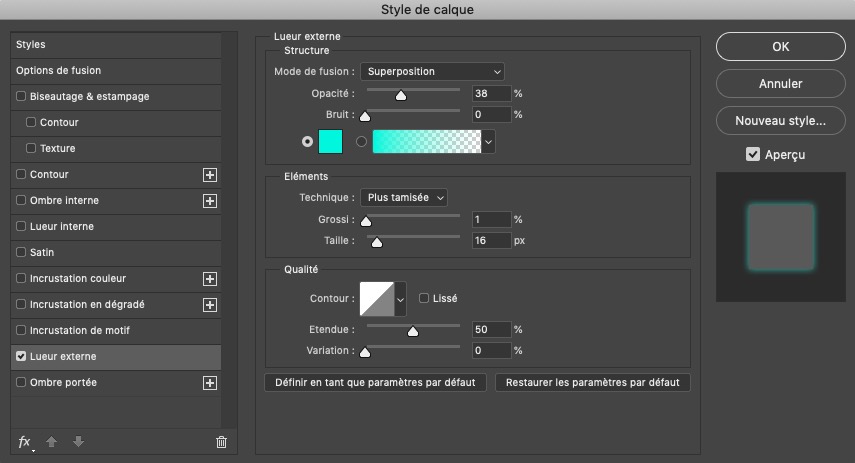Move effect down with the down arrow icon
This screenshot has height=463, width=855.
click(79, 442)
